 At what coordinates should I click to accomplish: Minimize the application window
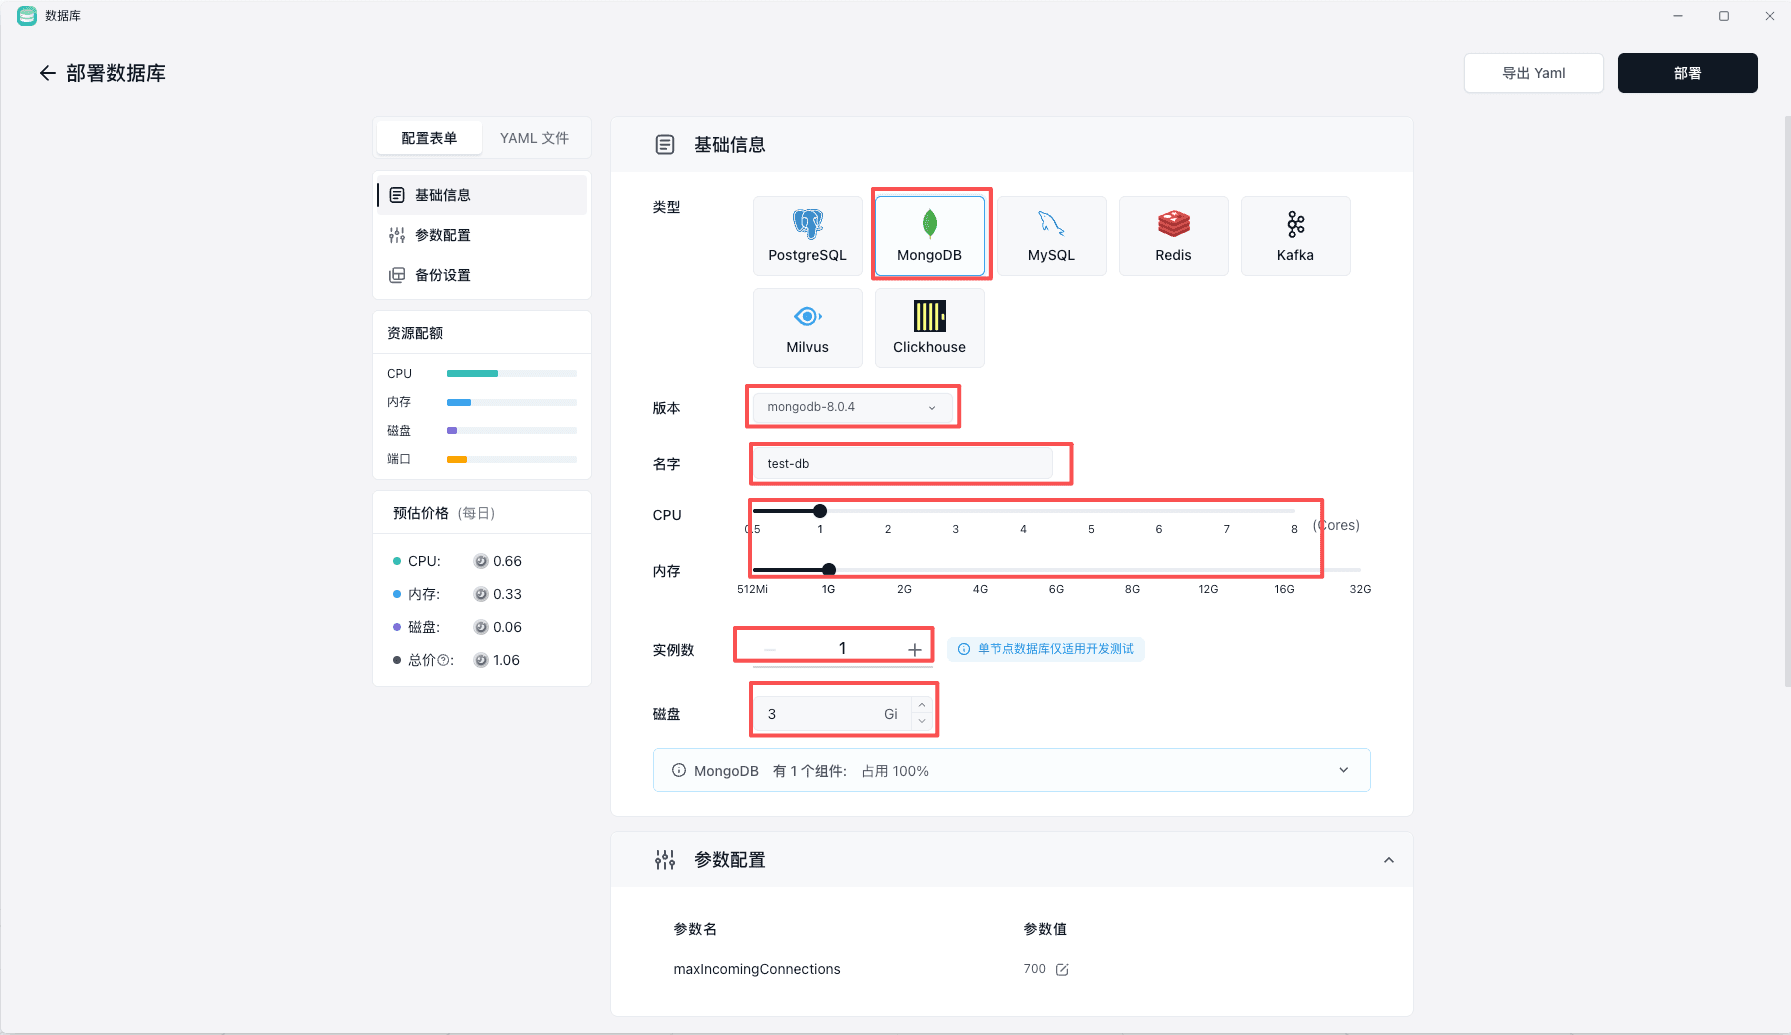click(1678, 16)
